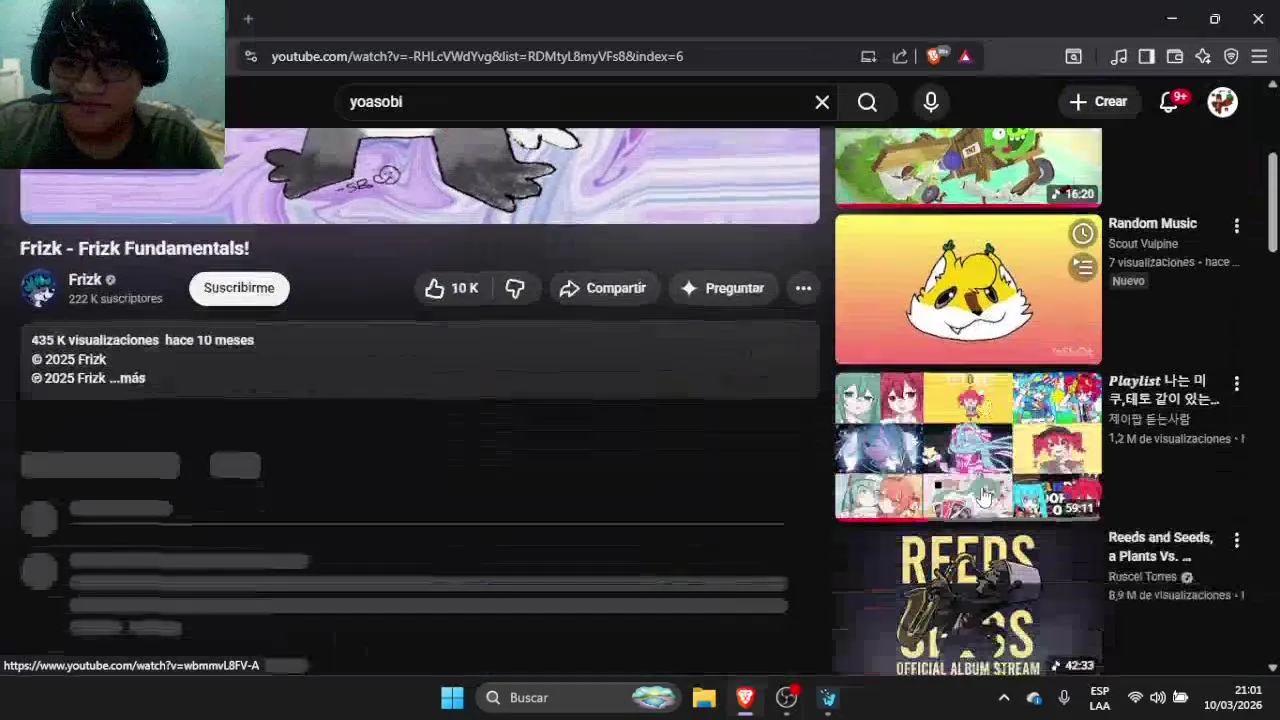Screen dimensions: 1280x720
Task: Click the site info icon left of URL
Action: [250, 57]
